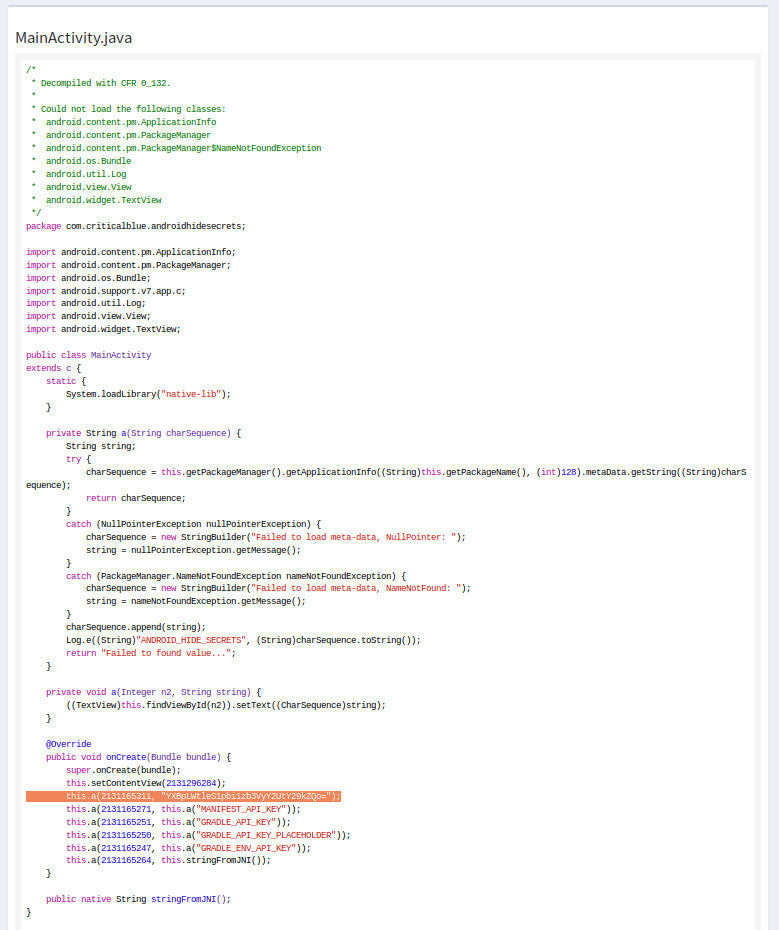Viewport: 779px width, 930px height.
Task: Click the catch NullPointerException line
Action: [x=193, y=524]
